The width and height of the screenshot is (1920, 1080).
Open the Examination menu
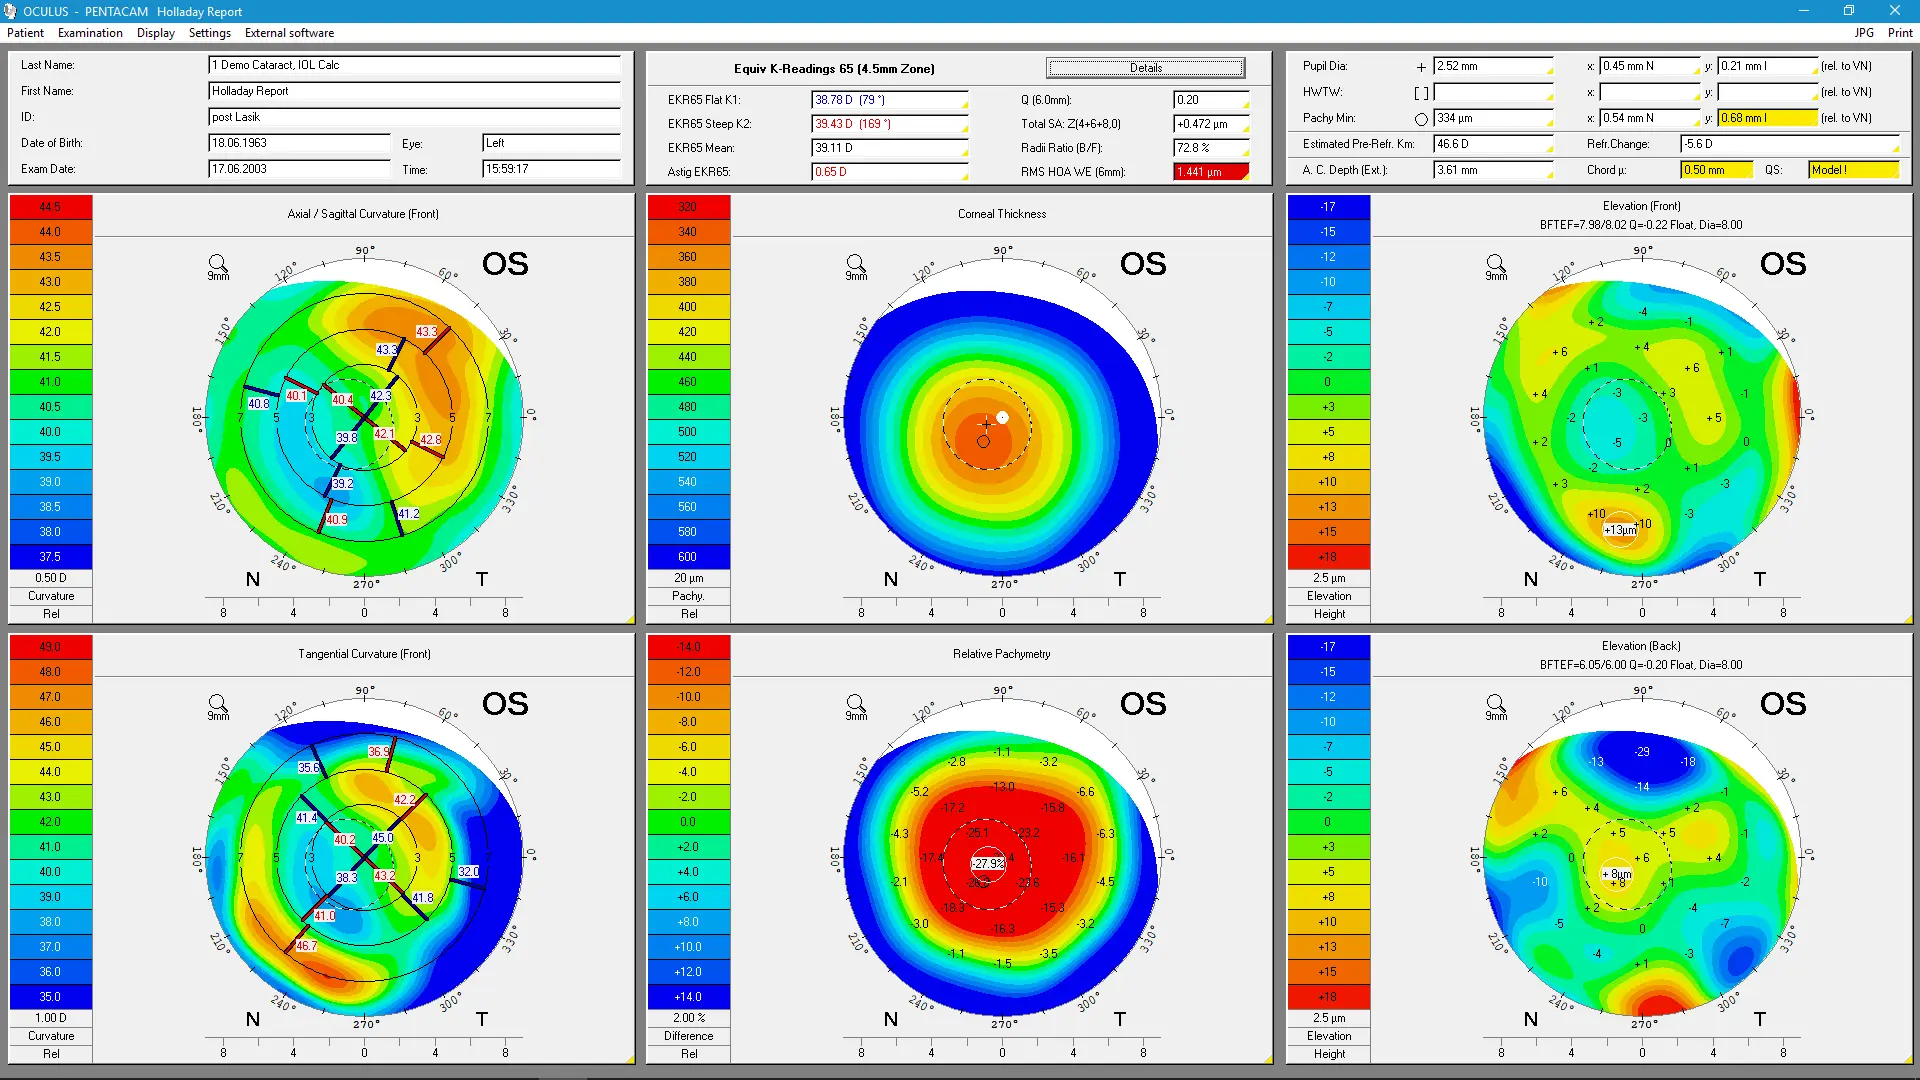point(90,33)
